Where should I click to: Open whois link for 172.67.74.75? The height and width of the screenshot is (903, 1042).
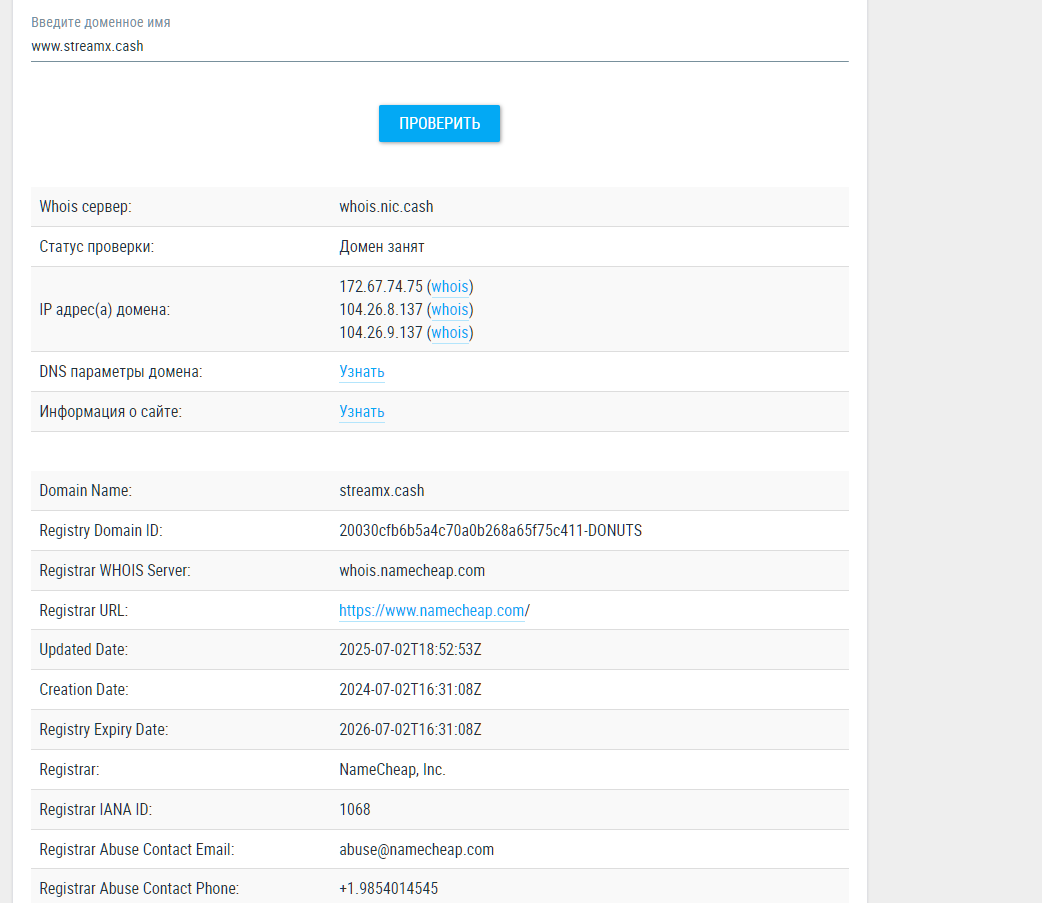pyautogui.click(x=450, y=287)
